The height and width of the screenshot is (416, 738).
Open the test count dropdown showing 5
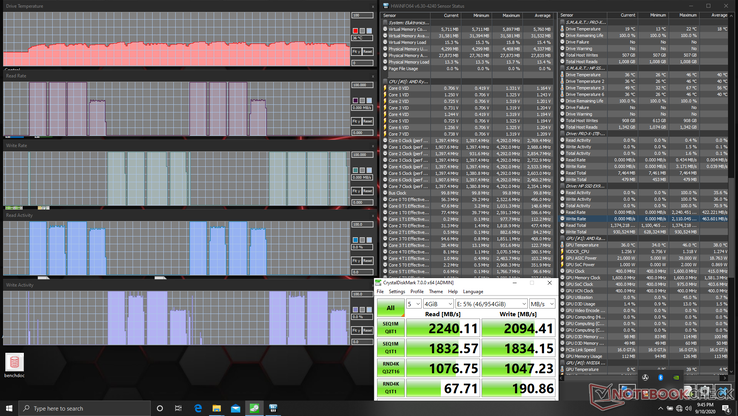point(414,304)
